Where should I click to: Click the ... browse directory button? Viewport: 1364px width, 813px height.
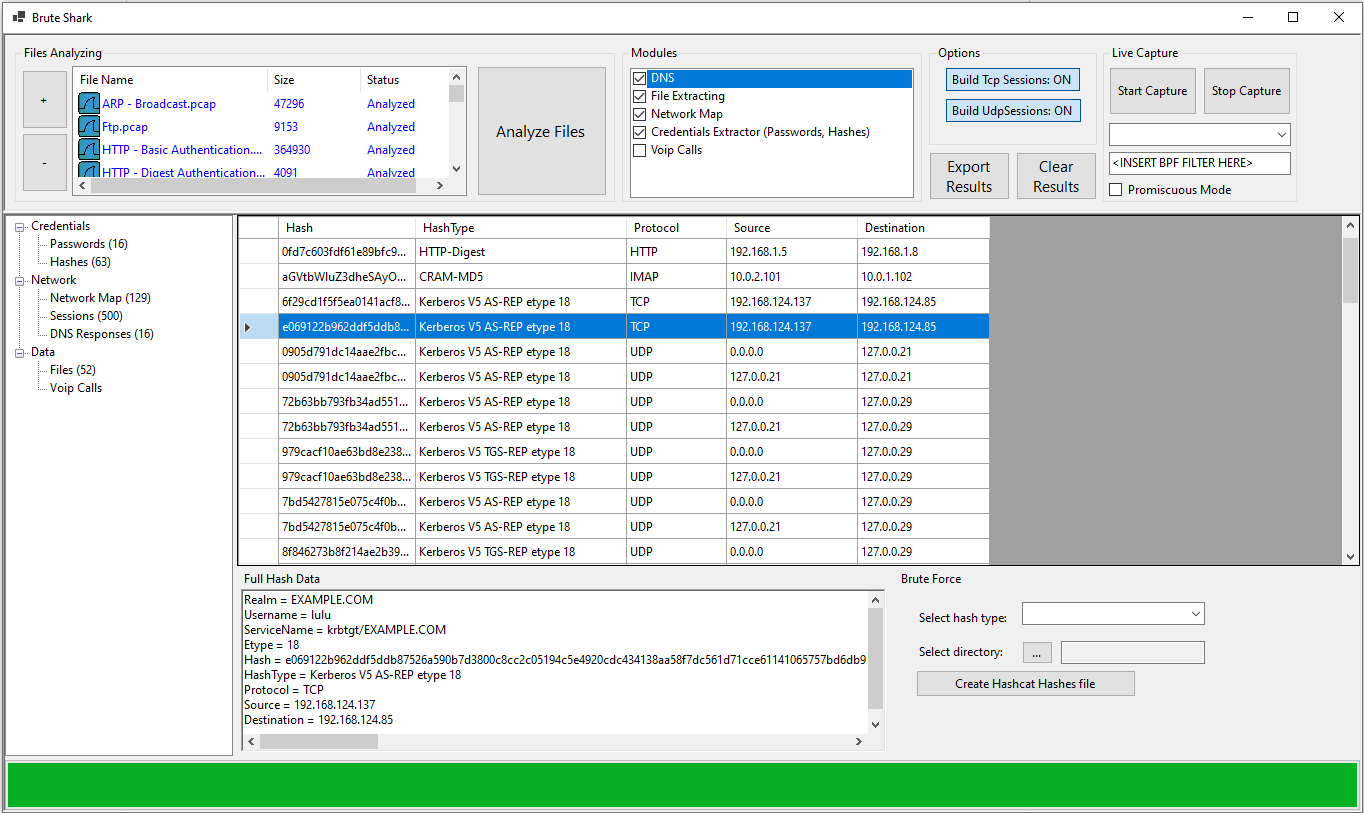(x=1037, y=652)
